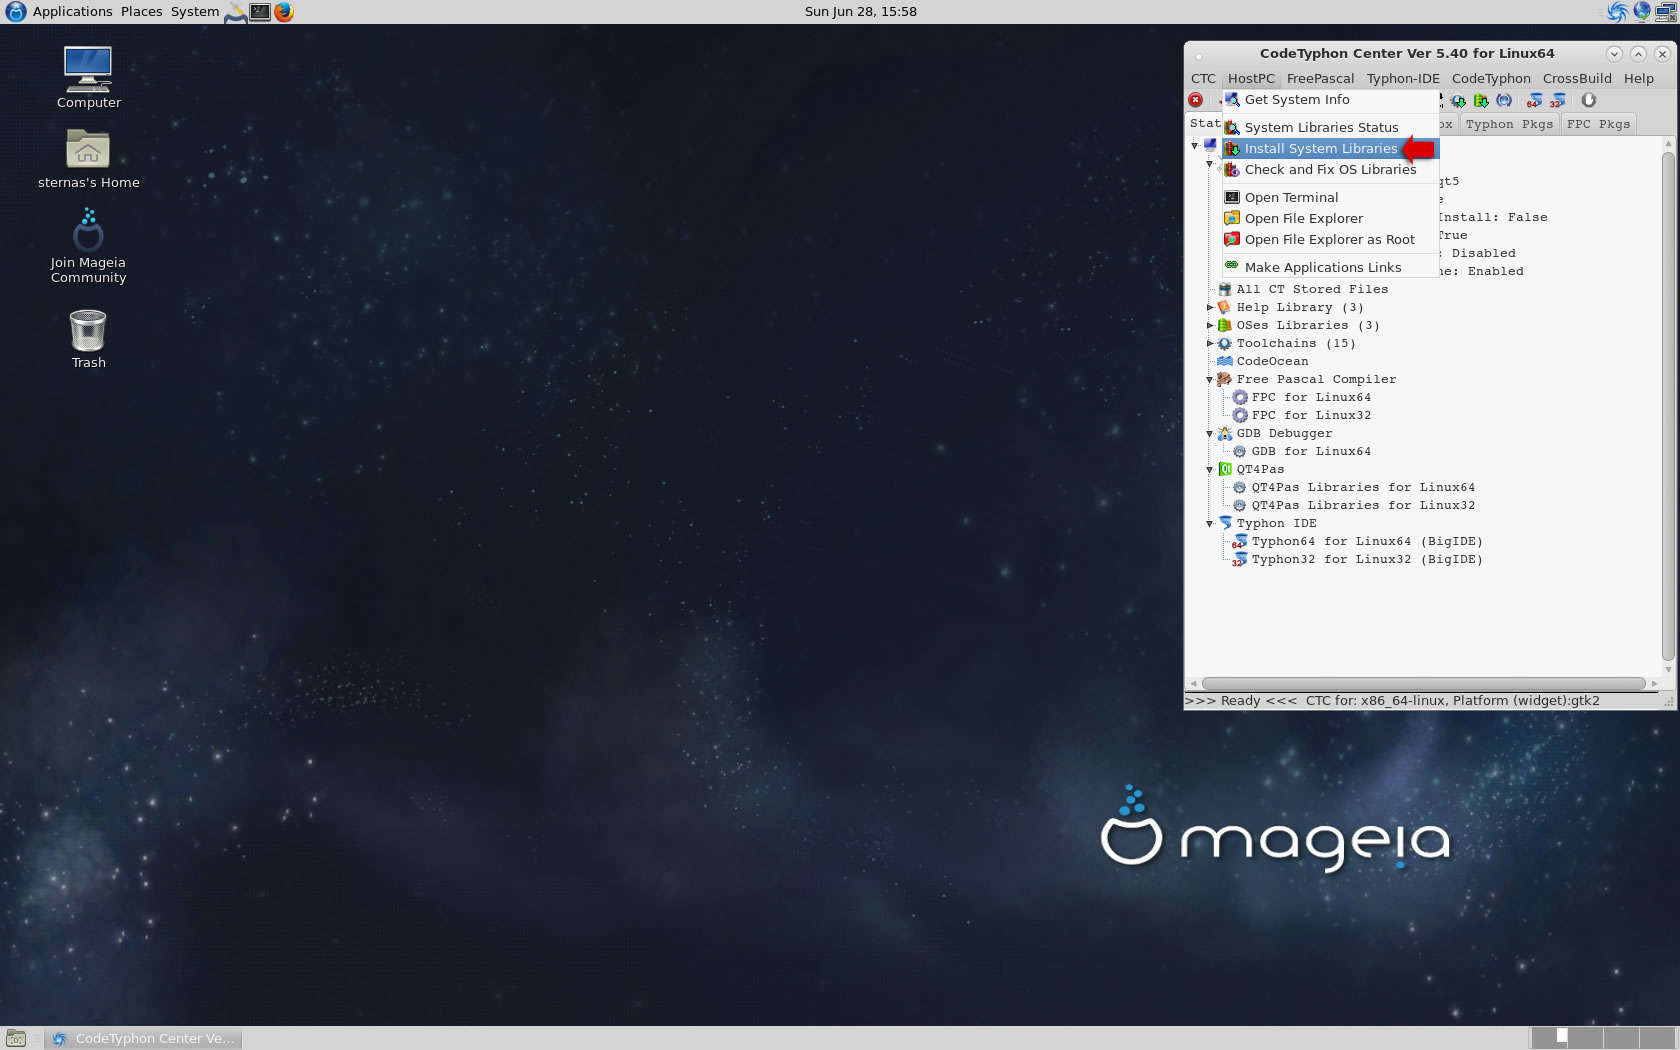This screenshot has width=1680, height=1050.
Task: Click the Toolchains gear icon
Action: click(x=1225, y=343)
